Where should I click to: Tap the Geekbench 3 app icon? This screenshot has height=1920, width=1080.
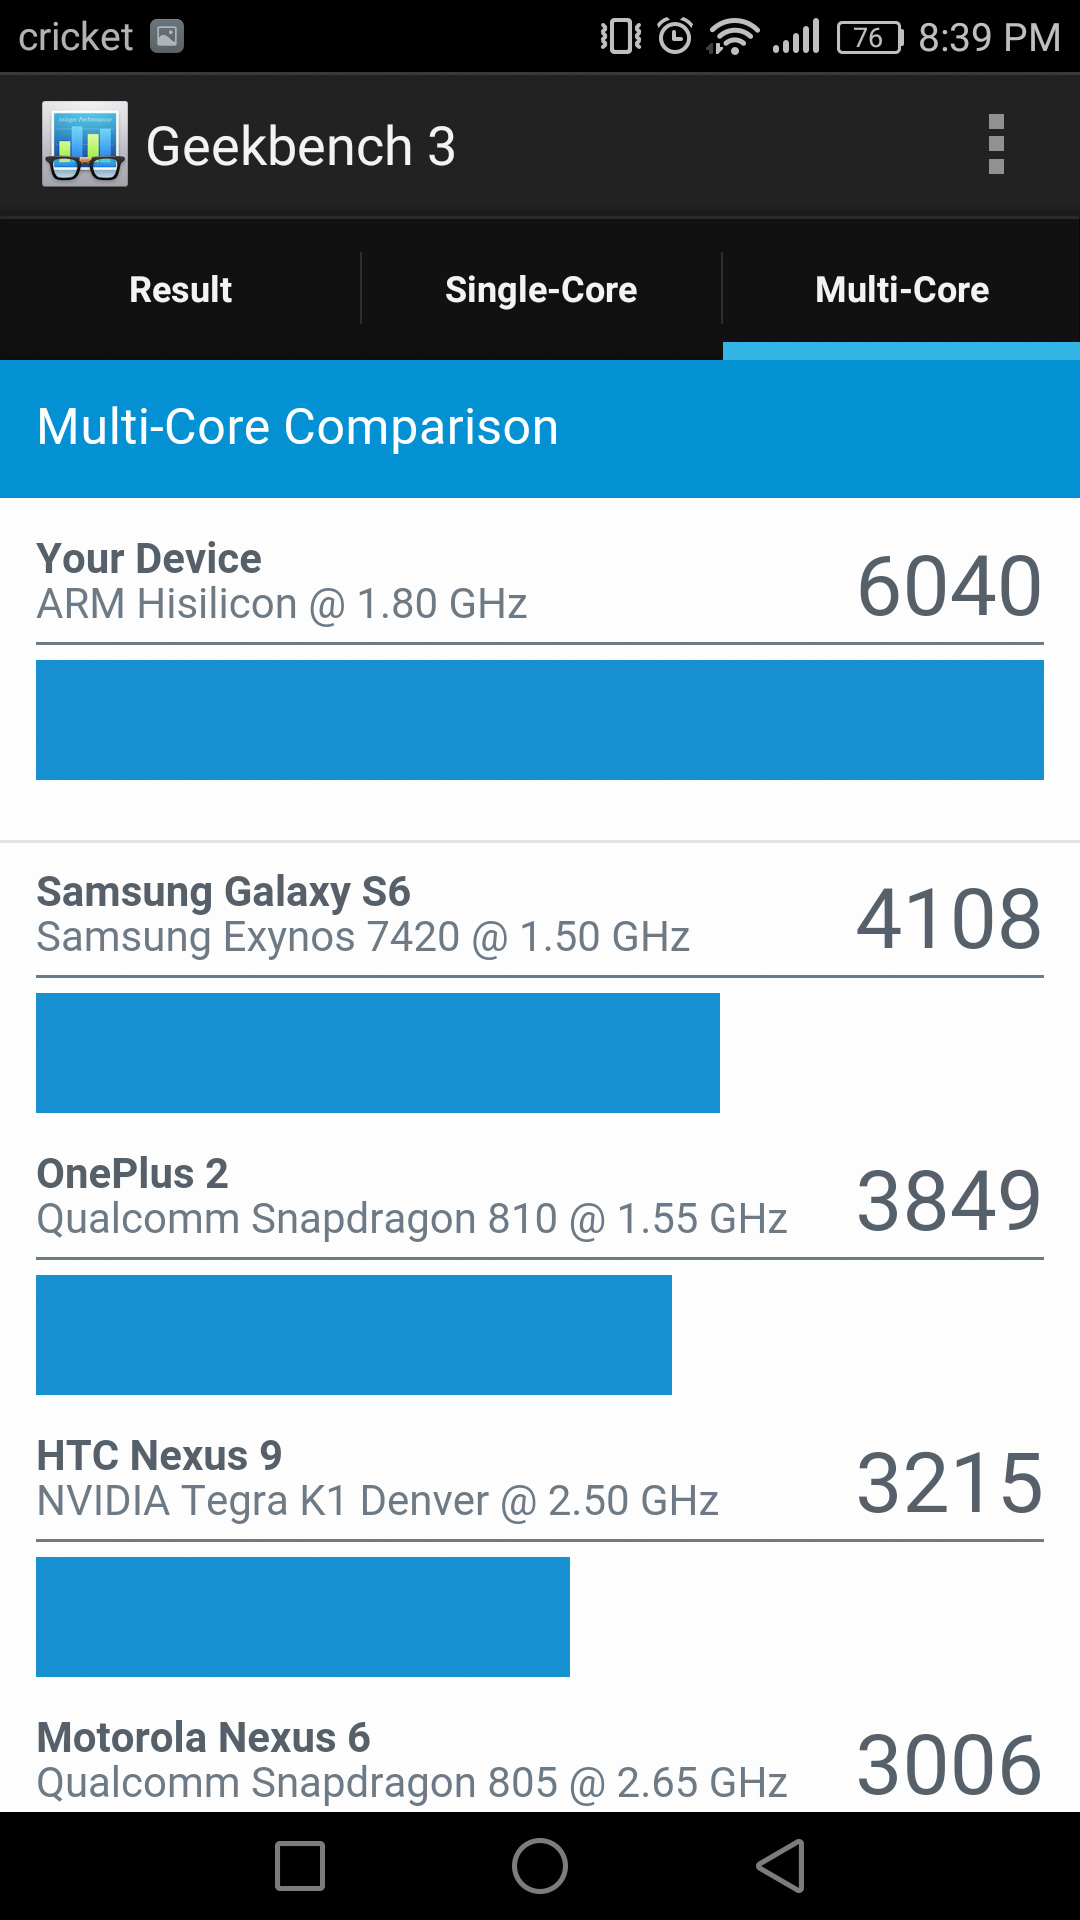coord(85,144)
